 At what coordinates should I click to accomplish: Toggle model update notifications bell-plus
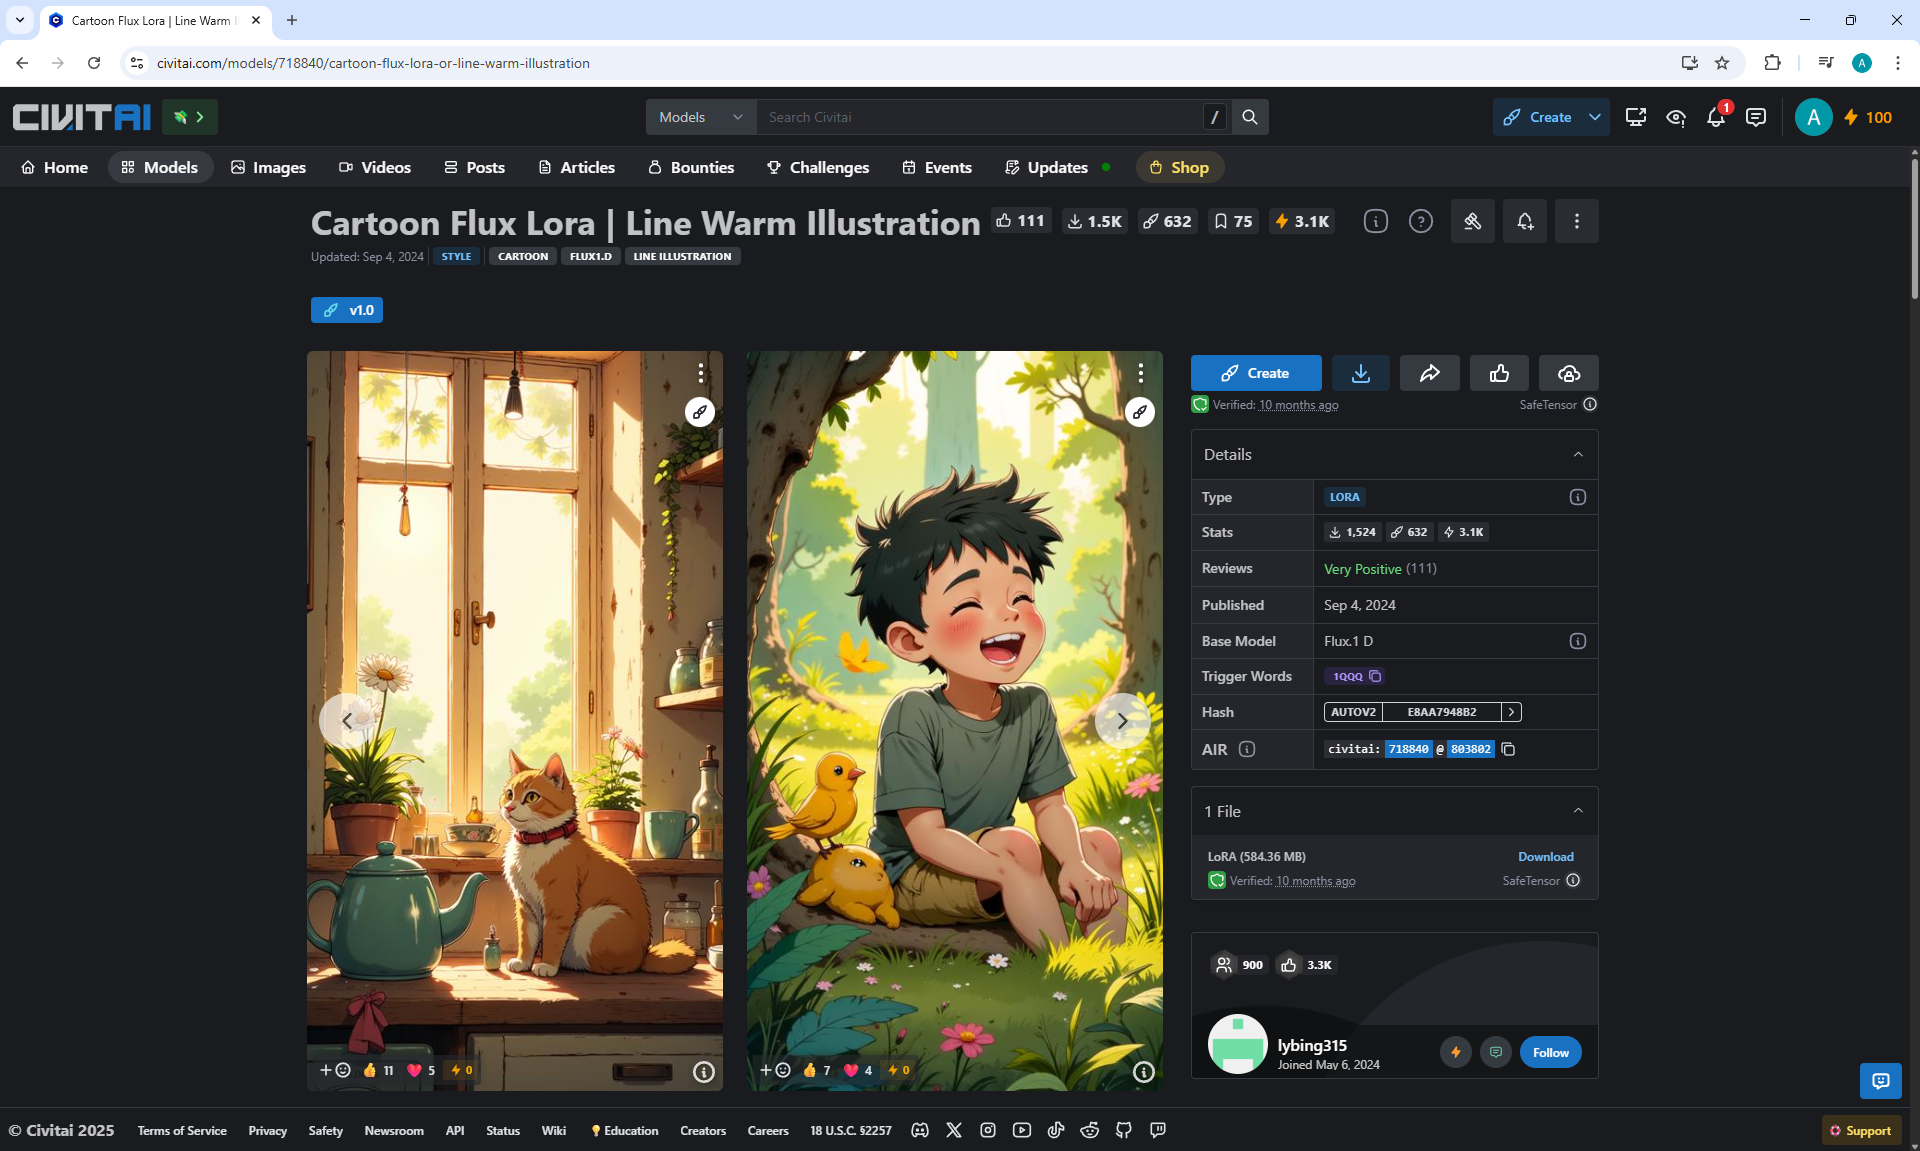coord(1525,221)
